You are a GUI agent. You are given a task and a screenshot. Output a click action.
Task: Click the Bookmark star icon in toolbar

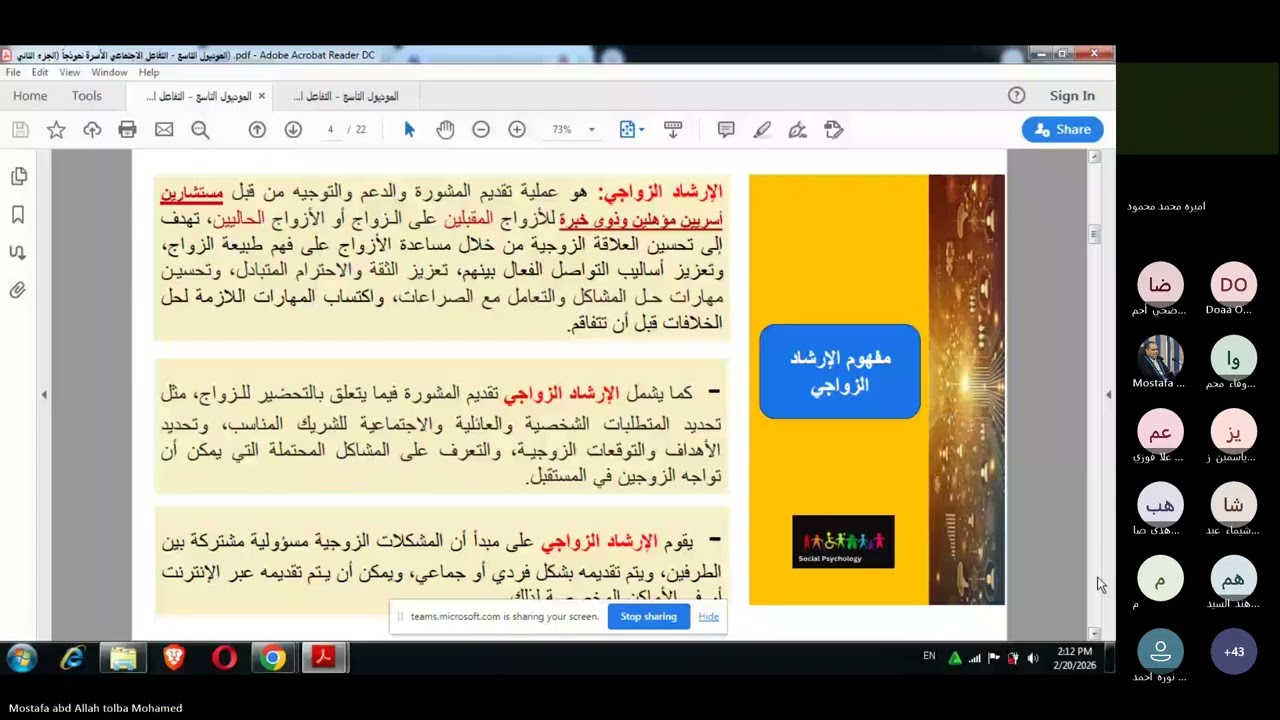coord(56,130)
